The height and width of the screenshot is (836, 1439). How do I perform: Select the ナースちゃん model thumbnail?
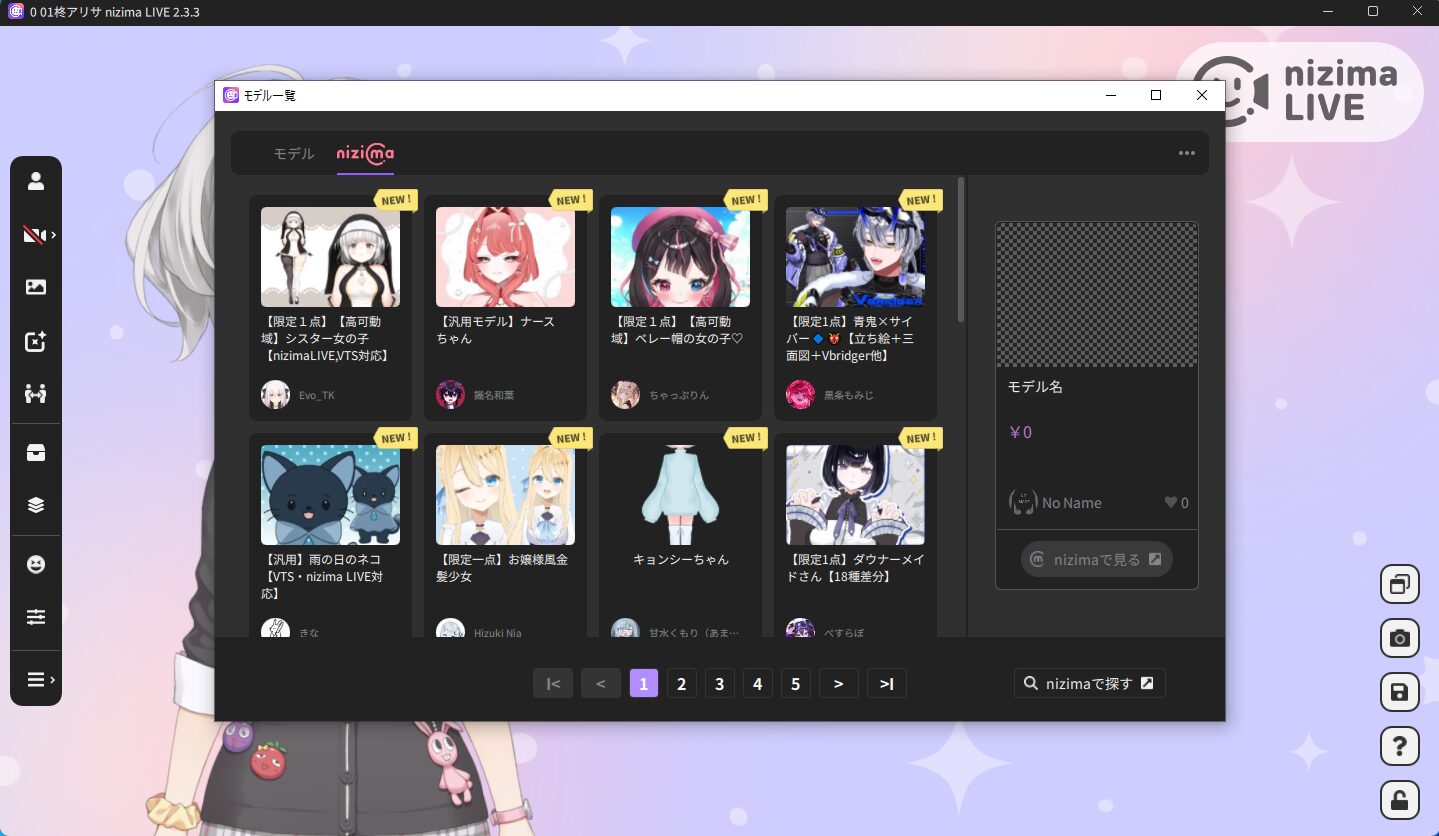click(x=505, y=257)
